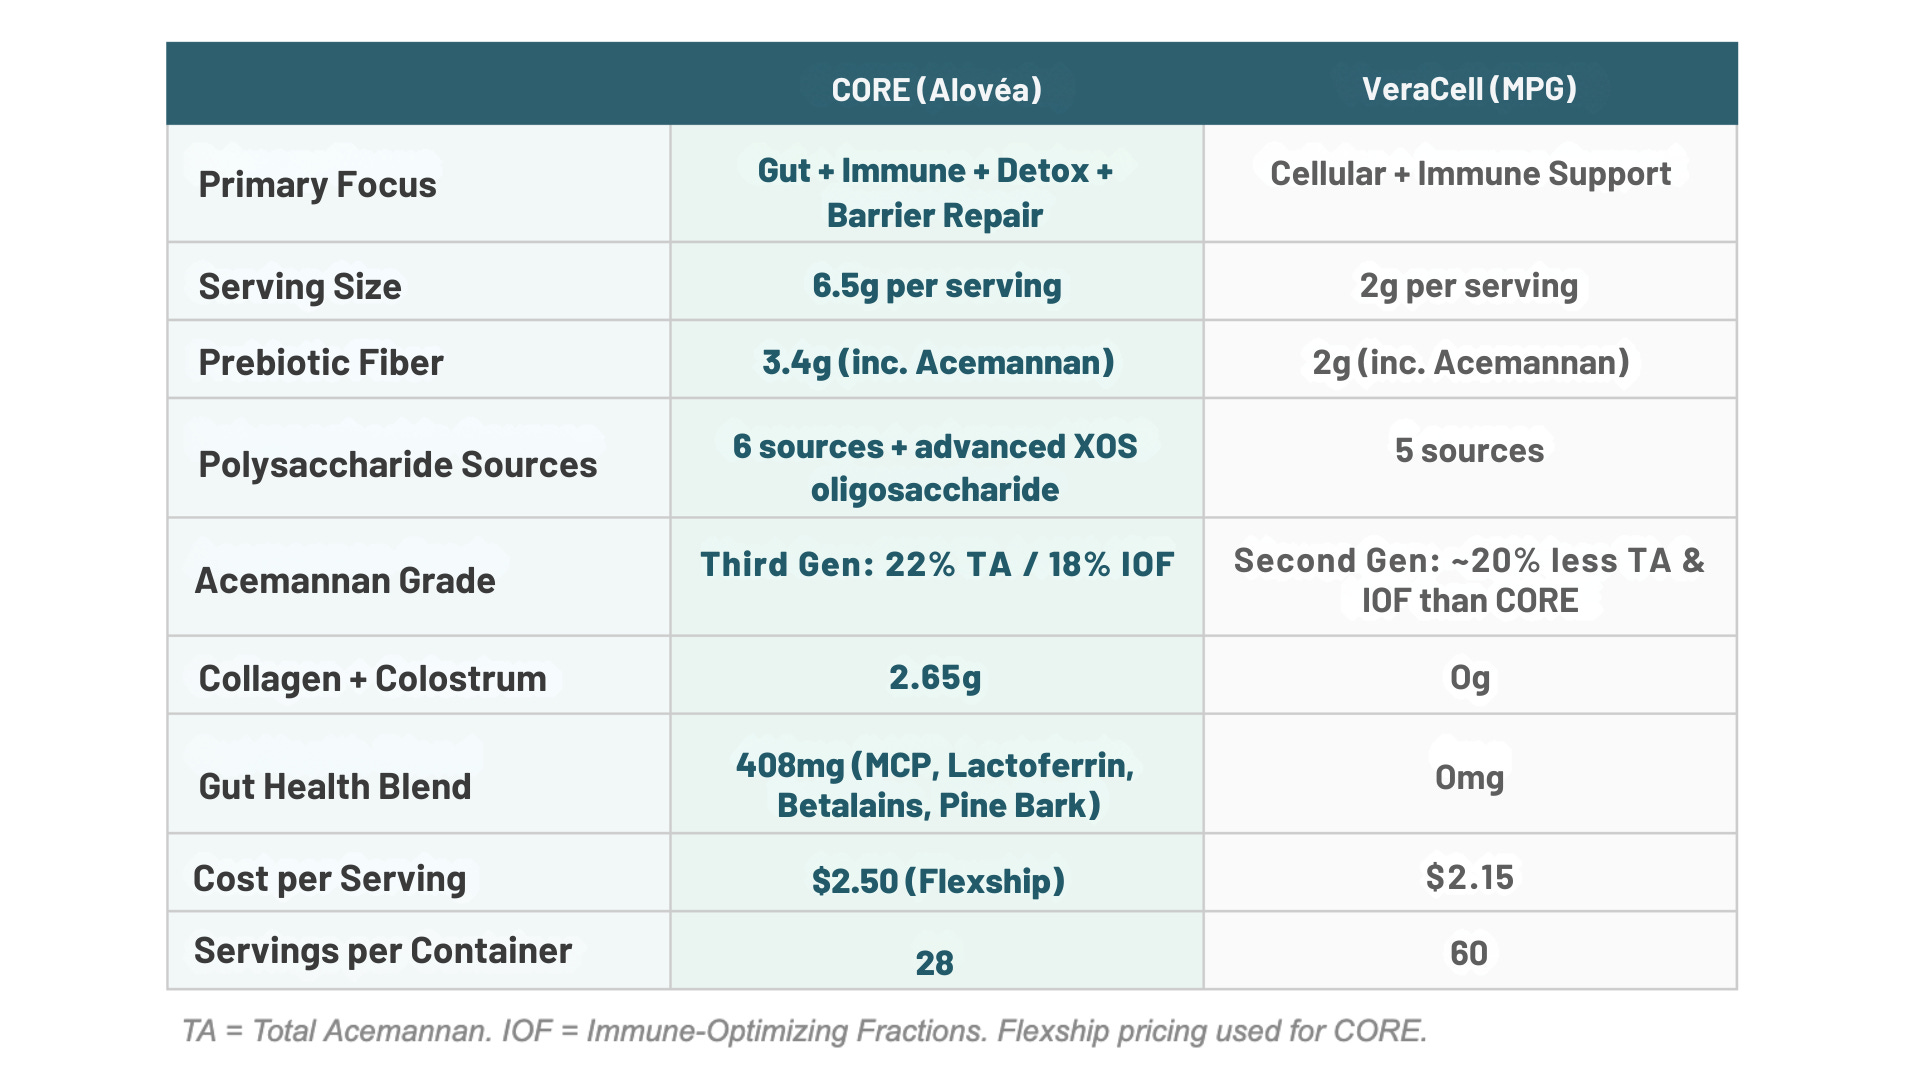The height and width of the screenshot is (1080, 1920).
Task: Click the 2.65g collagen value
Action: click(x=935, y=678)
